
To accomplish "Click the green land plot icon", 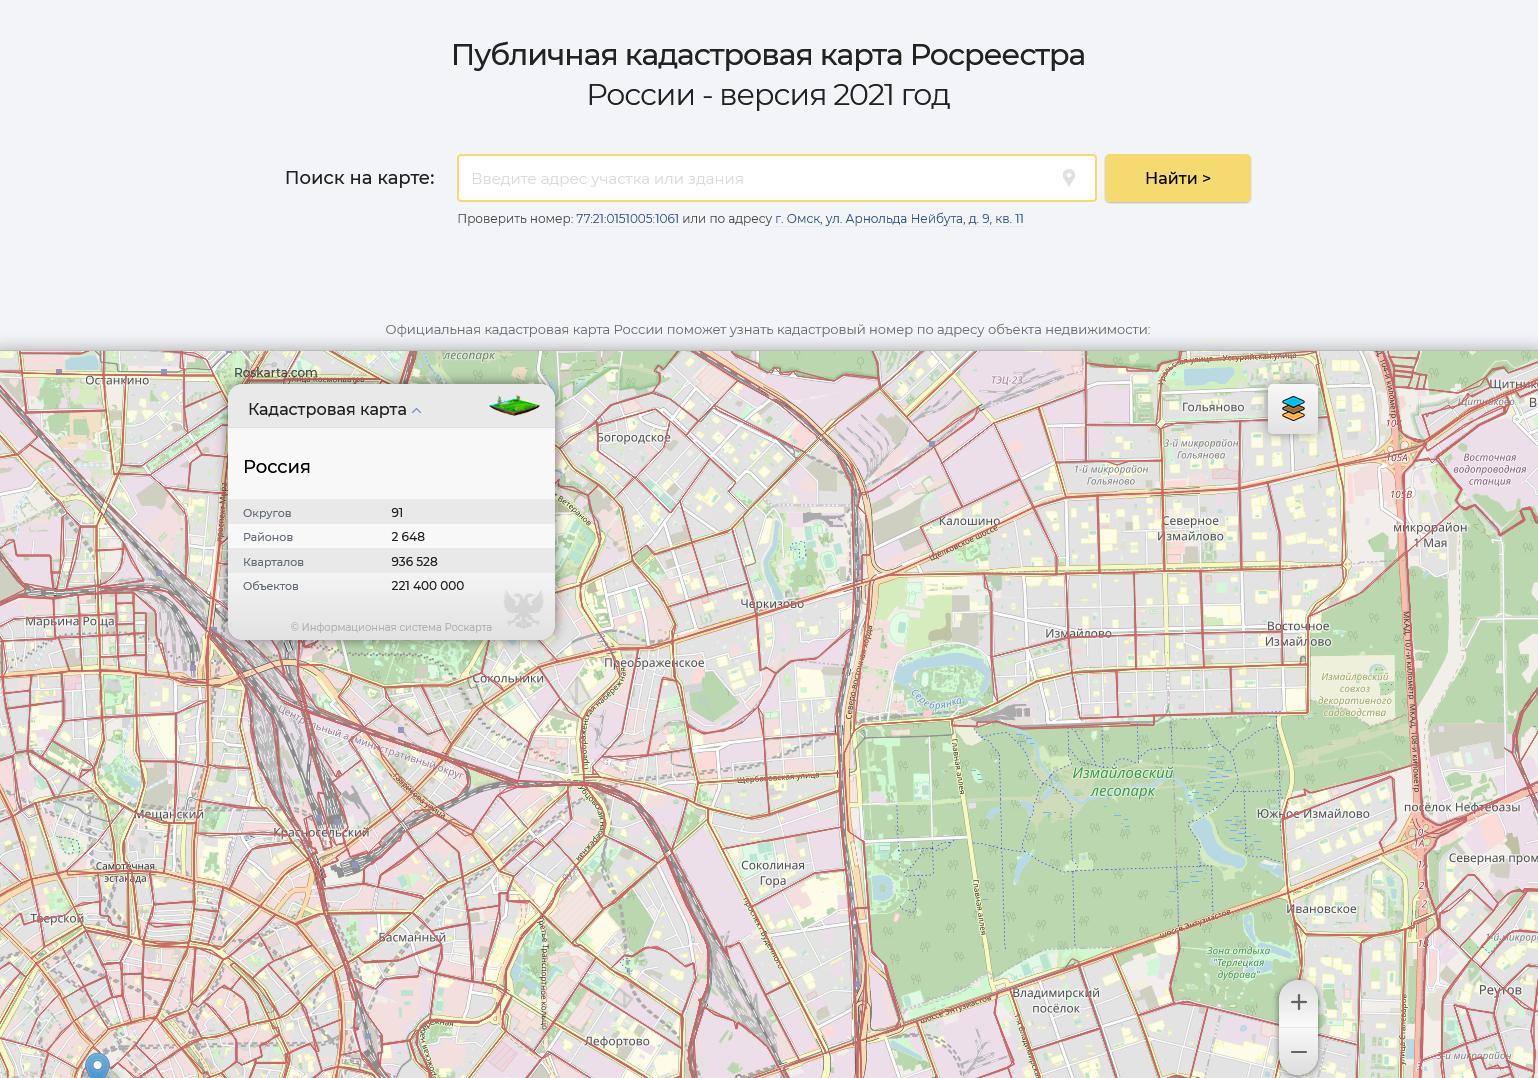I will (x=514, y=406).
